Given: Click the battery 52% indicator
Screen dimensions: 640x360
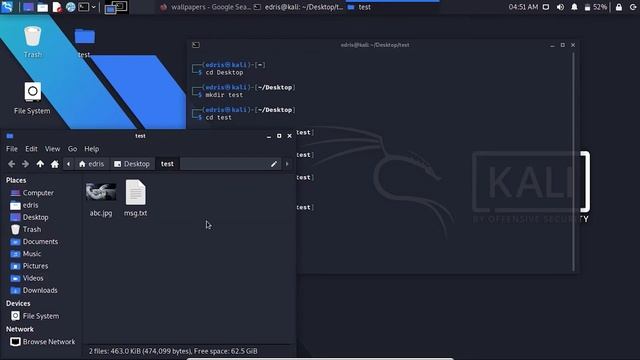Looking at the screenshot, I should pyautogui.click(x=596, y=7).
